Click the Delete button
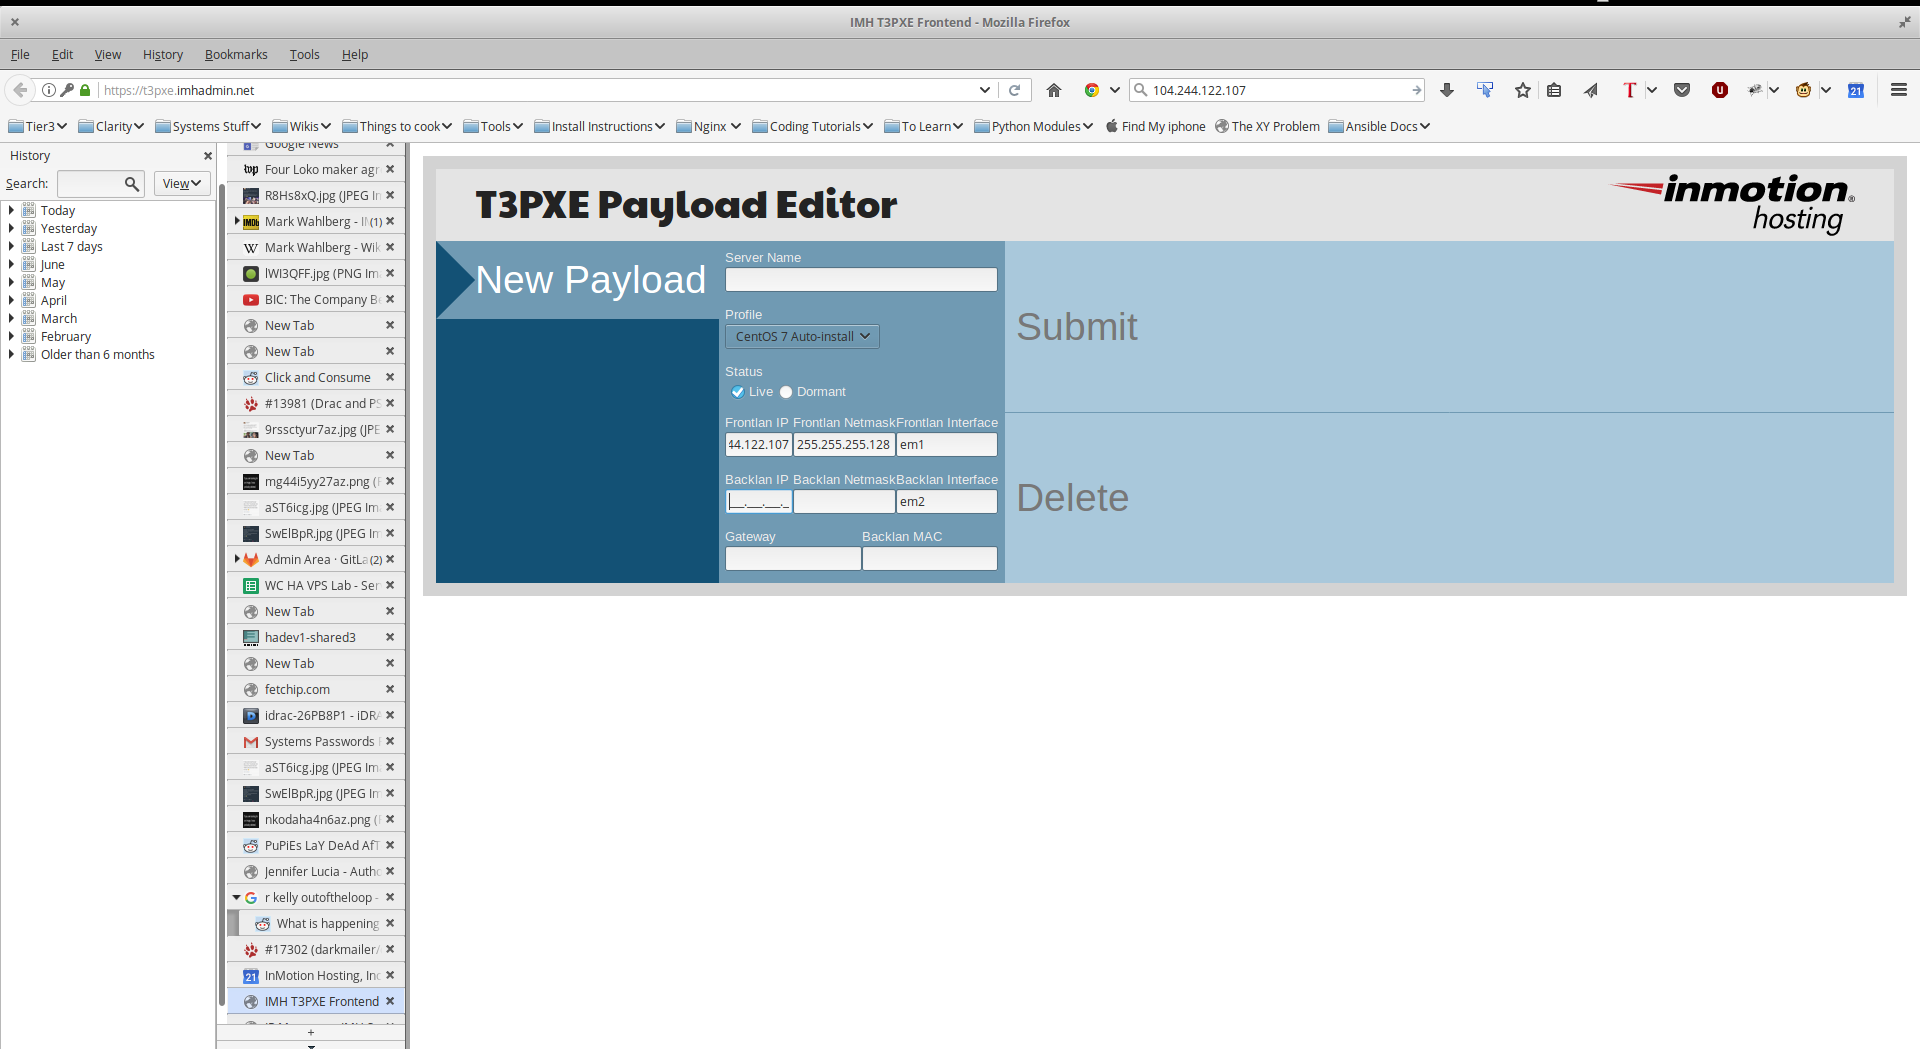Image resolution: width=1920 pixels, height=1049 pixels. tap(1072, 498)
